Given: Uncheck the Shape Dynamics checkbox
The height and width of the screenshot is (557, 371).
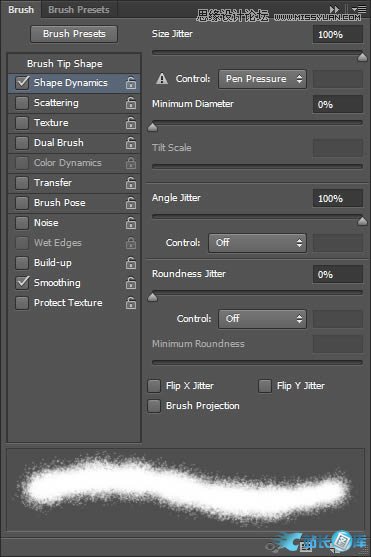Looking at the screenshot, I should point(22,83).
